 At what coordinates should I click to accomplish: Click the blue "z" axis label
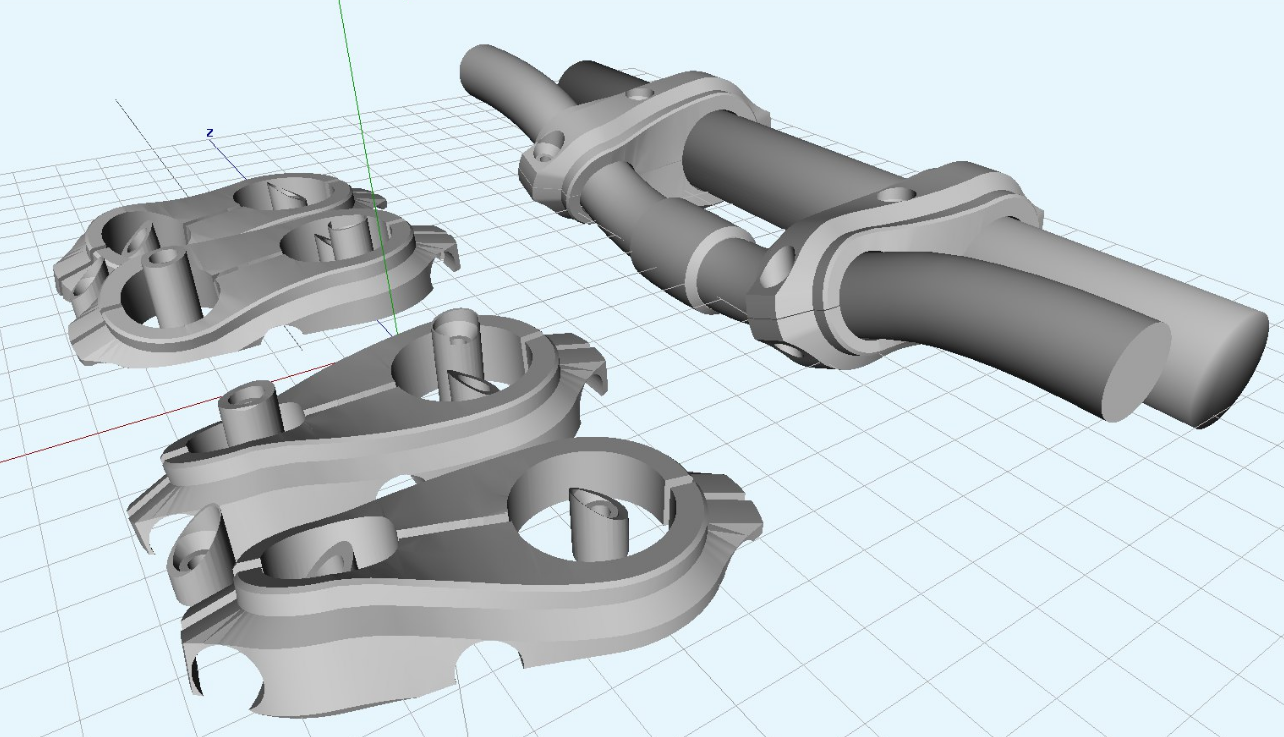tap(210, 133)
